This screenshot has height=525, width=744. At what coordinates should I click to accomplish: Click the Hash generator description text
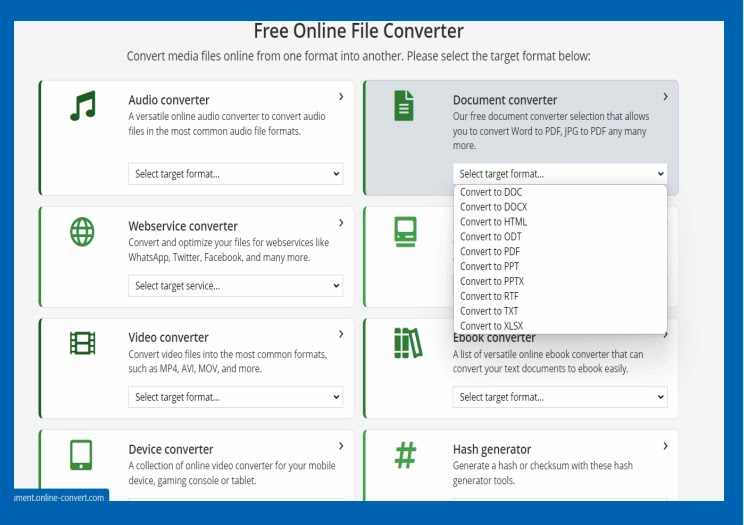pyautogui.click(x=543, y=473)
